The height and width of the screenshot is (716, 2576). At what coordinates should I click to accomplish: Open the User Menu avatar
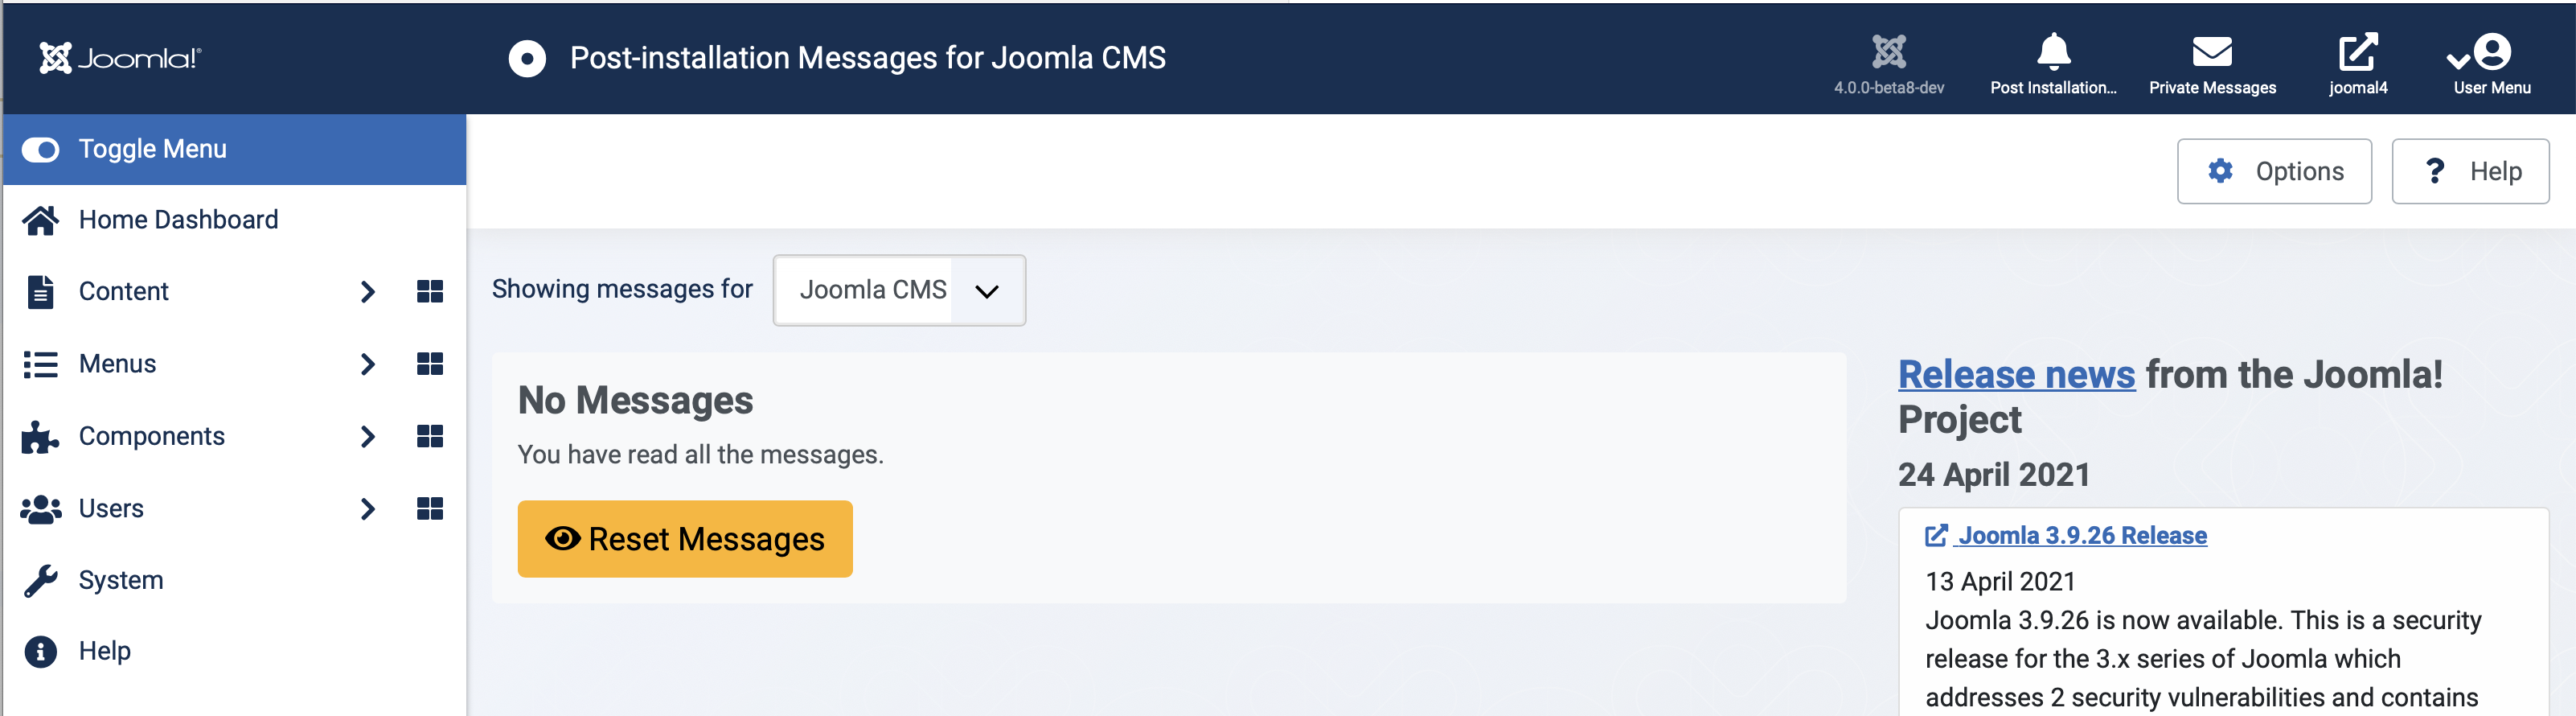(x=2492, y=52)
